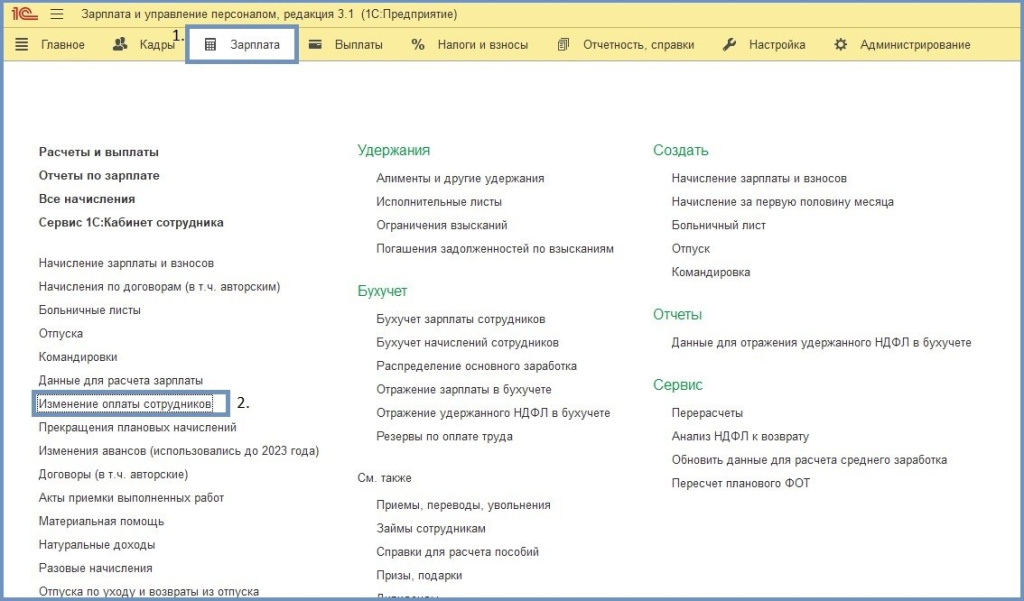This screenshot has width=1024, height=601.
Task: Click the Настройка wrench icon
Action: pyautogui.click(x=729, y=45)
